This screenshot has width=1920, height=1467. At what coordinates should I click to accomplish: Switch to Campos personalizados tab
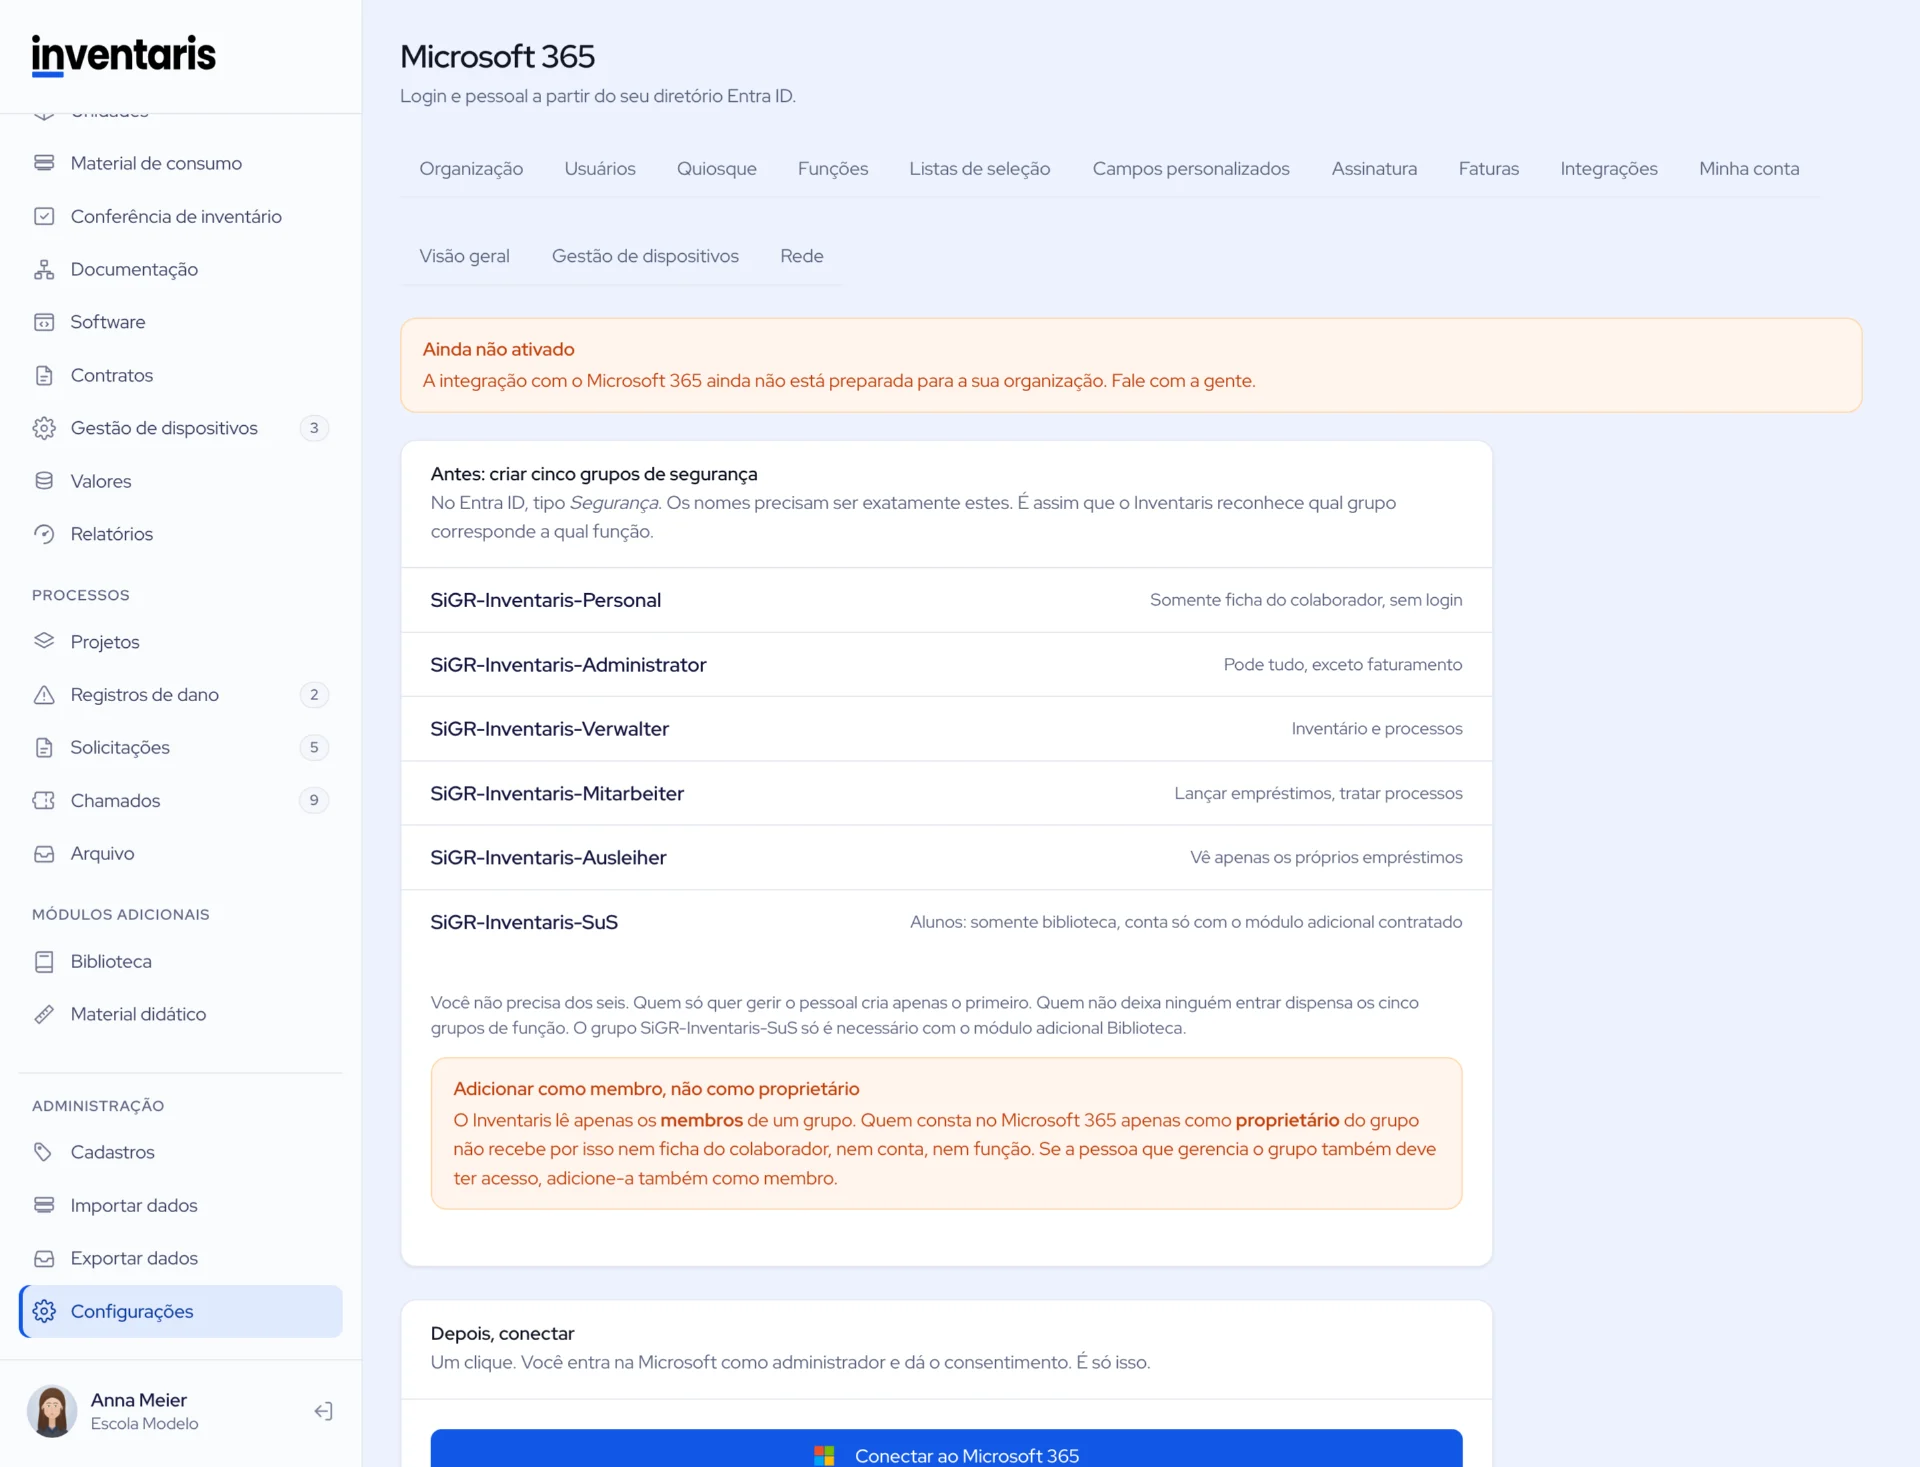point(1191,169)
